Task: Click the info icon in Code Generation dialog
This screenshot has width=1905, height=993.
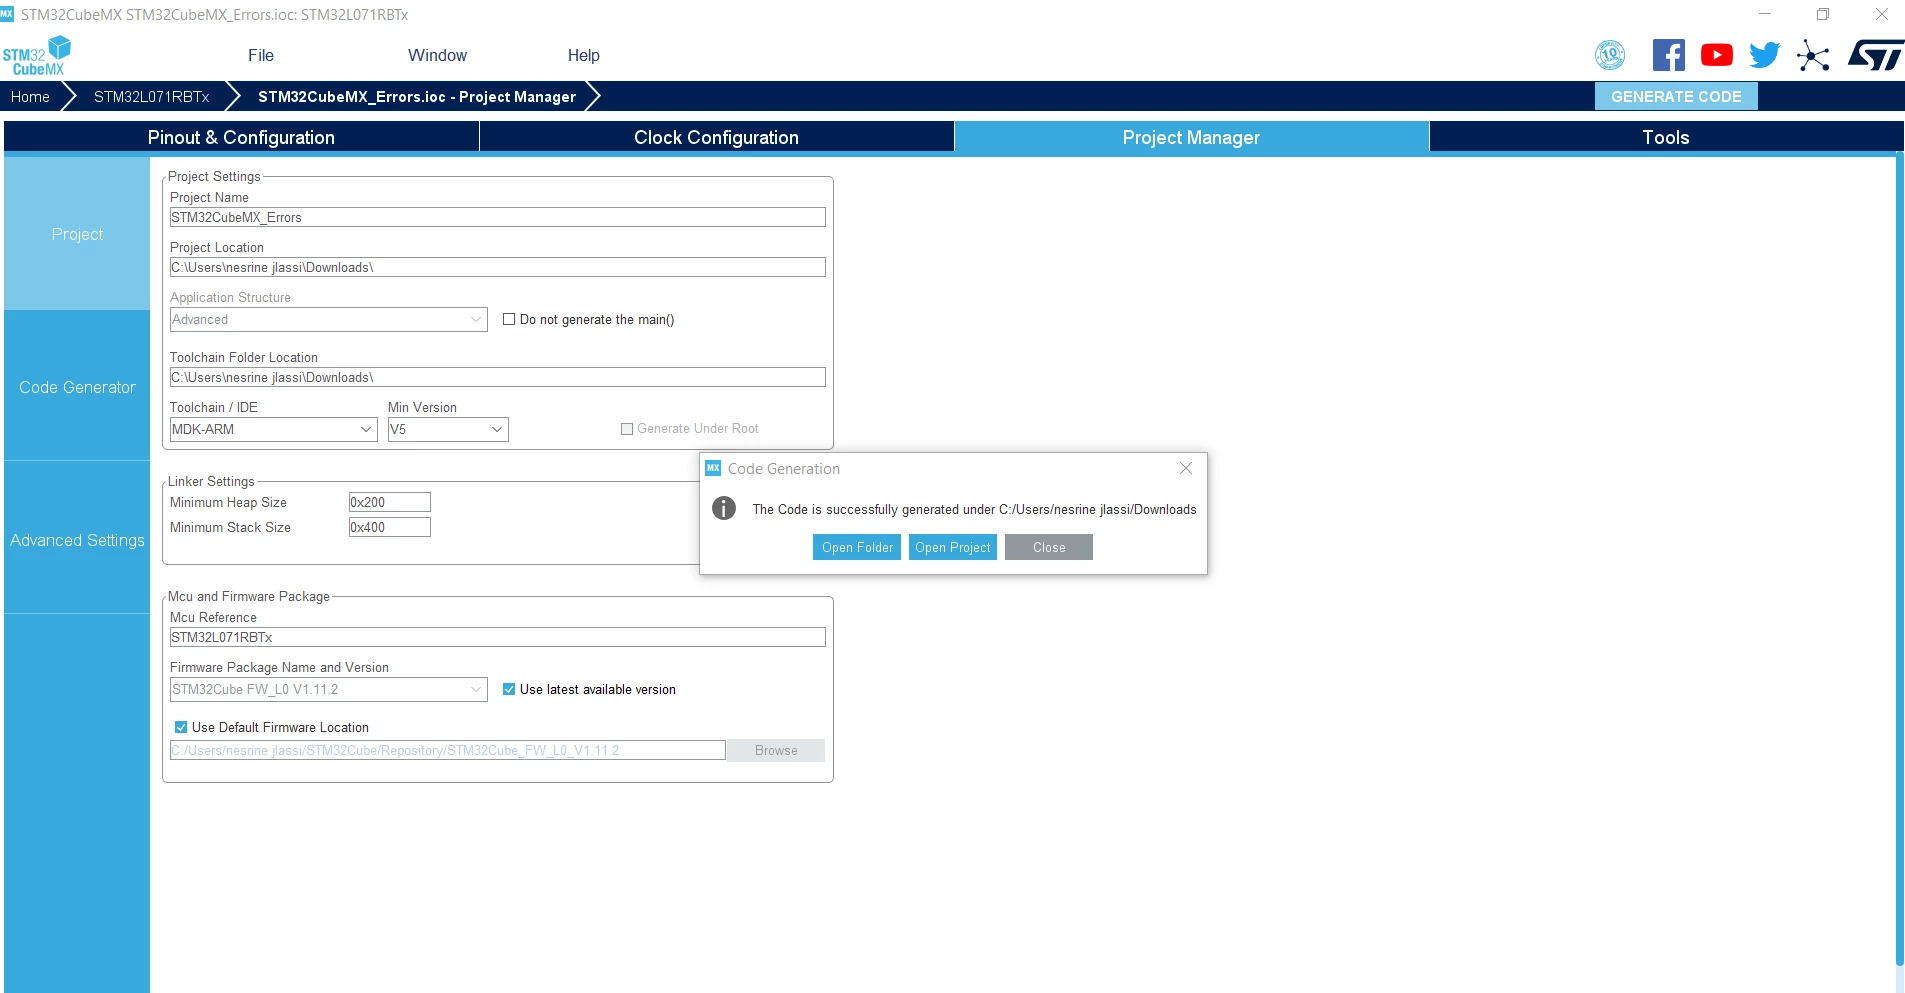Action: tap(724, 508)
